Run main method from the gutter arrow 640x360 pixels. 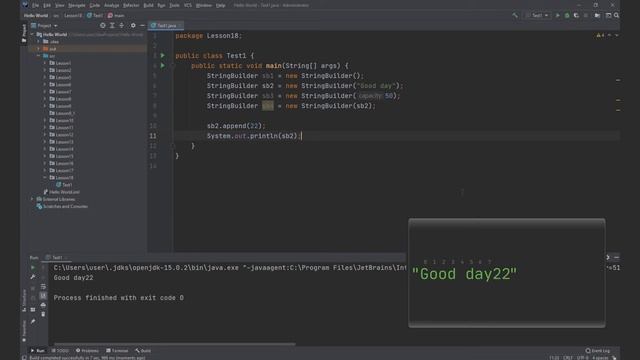162,65
